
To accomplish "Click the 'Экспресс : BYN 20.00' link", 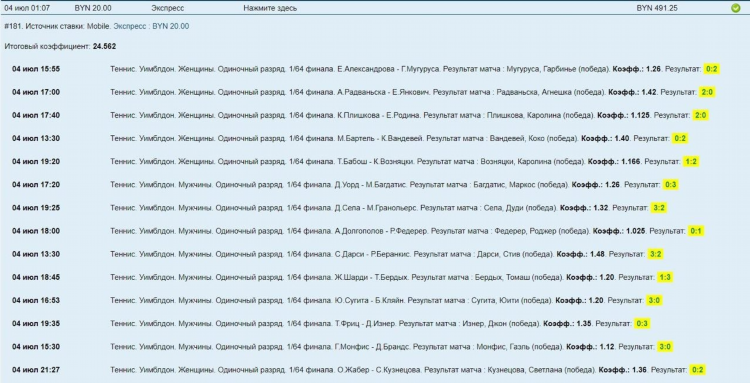I will 151,26.
